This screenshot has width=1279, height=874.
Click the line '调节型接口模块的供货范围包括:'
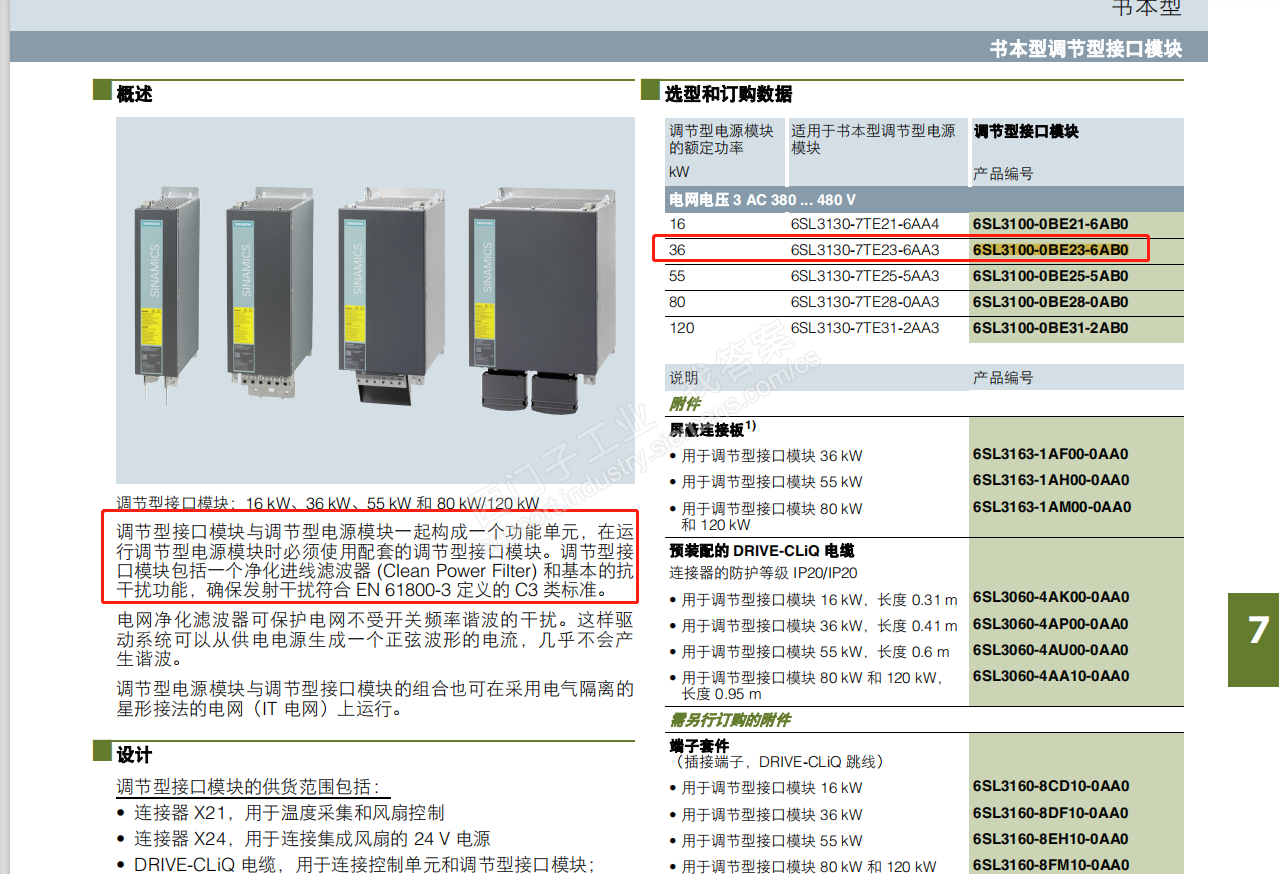(248, 786)
